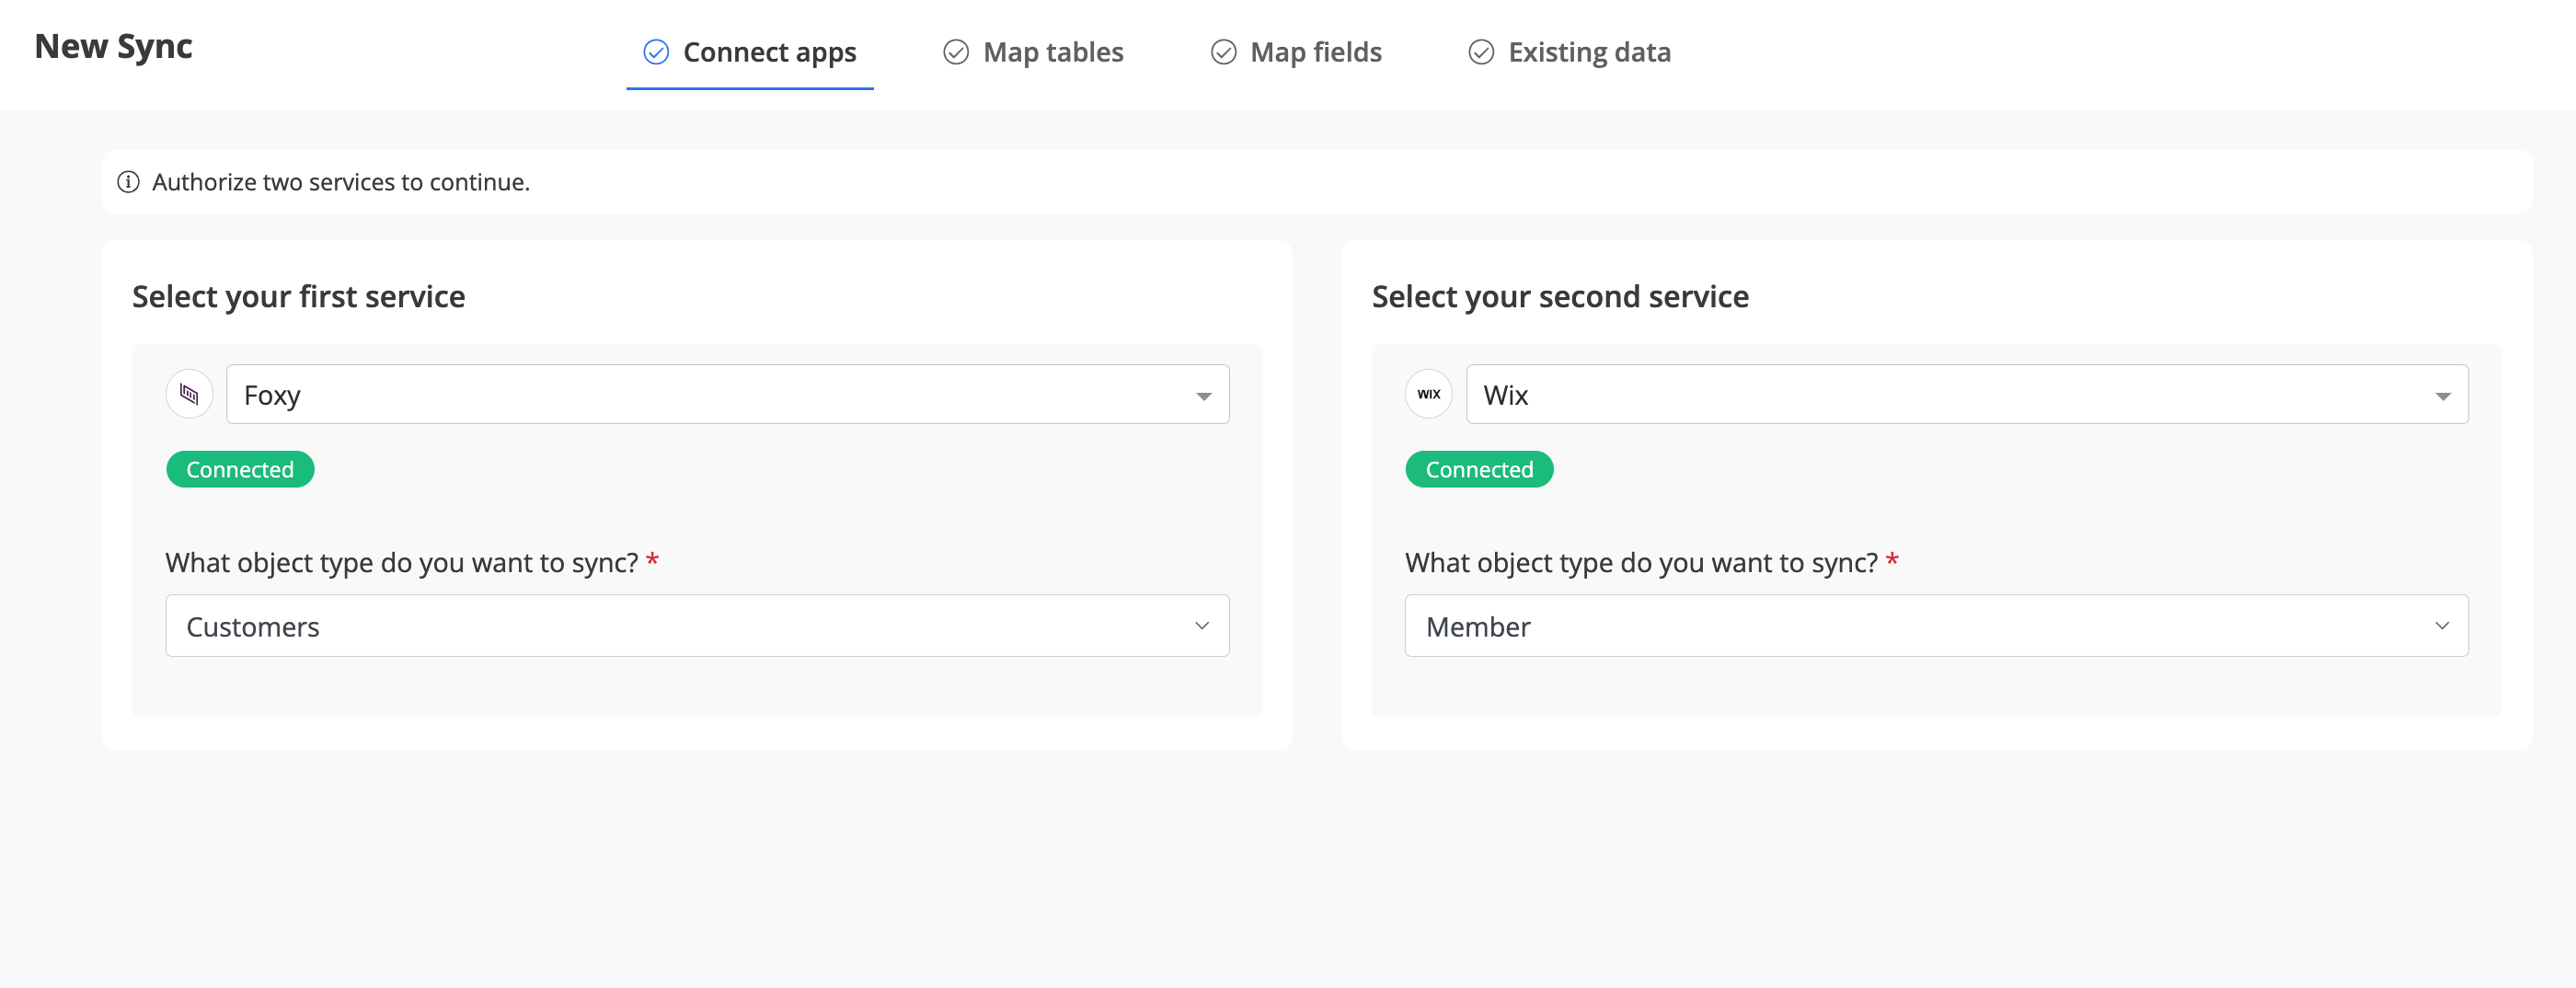Viewport: 2576px width, 988px height.
Task: Switch to the Map fields step
Action: pos(1297,52)
